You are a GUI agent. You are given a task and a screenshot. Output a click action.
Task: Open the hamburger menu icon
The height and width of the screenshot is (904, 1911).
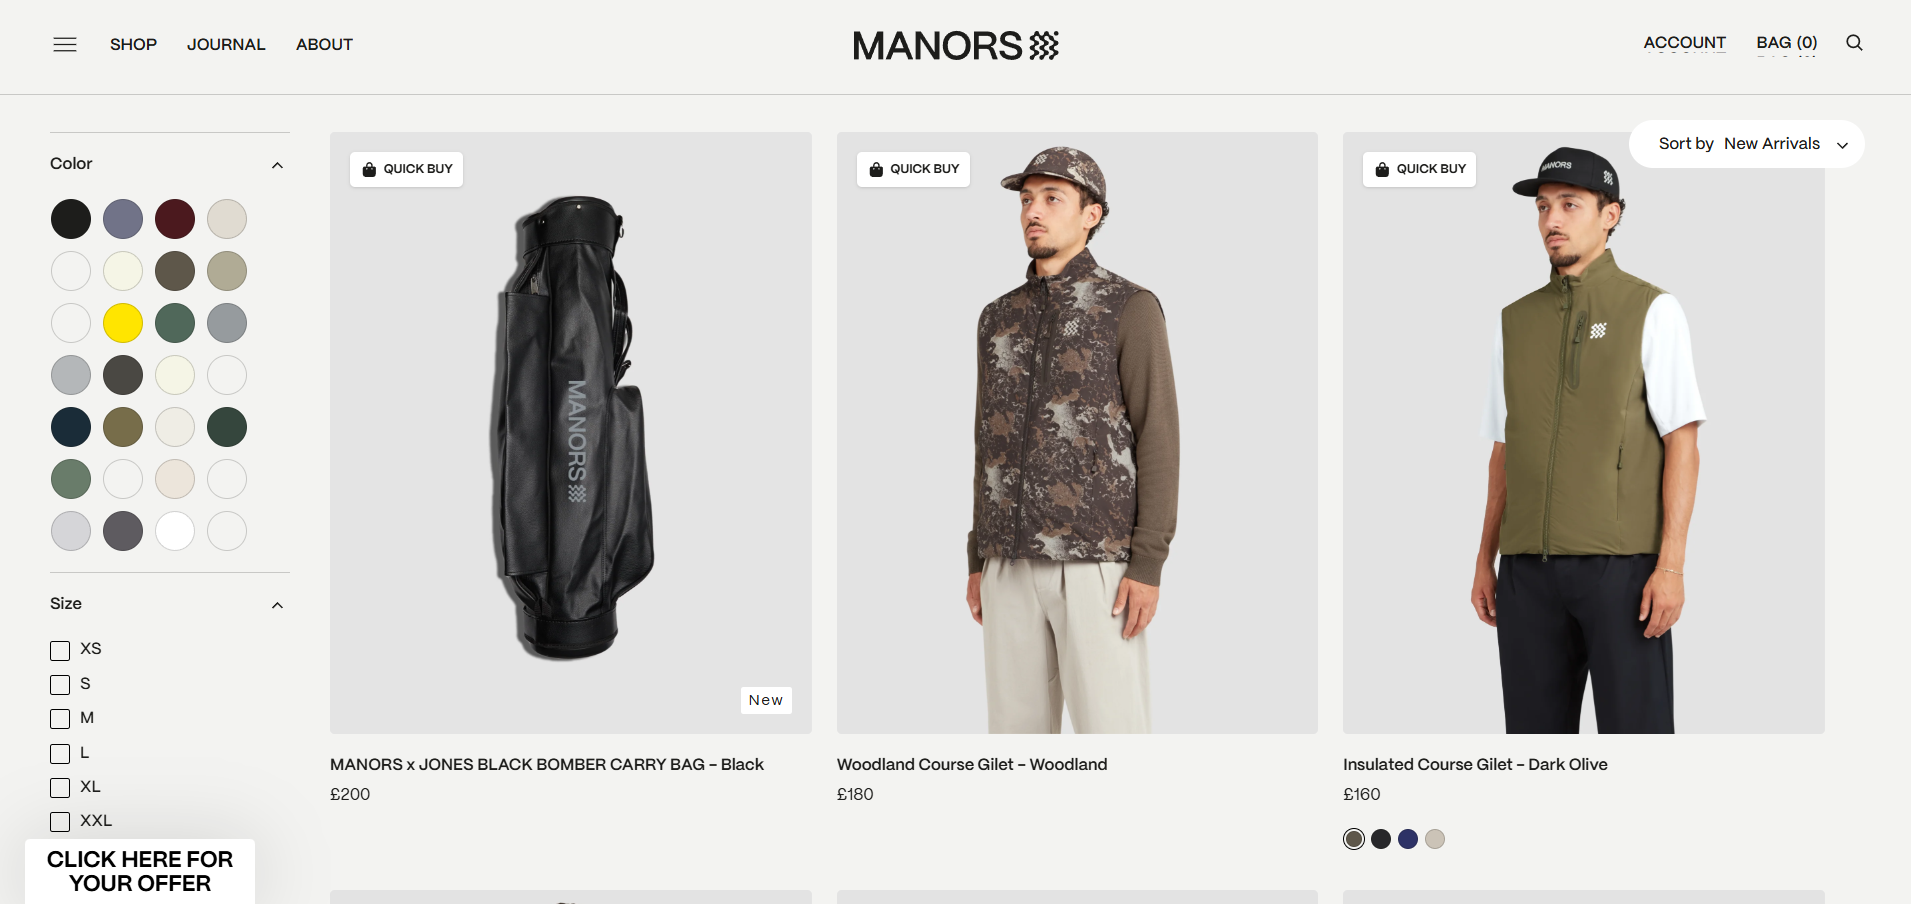(65, 44)
